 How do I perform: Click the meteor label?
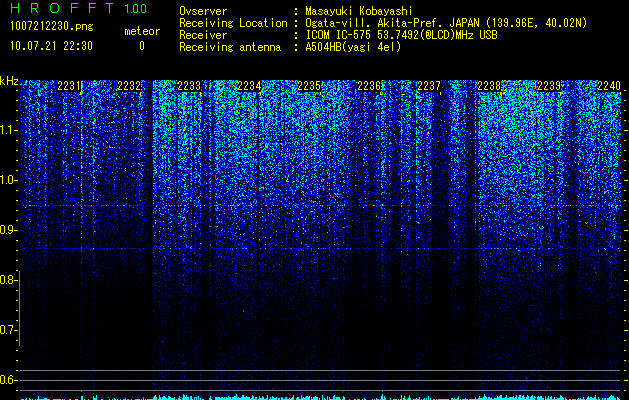click(142, 31)
